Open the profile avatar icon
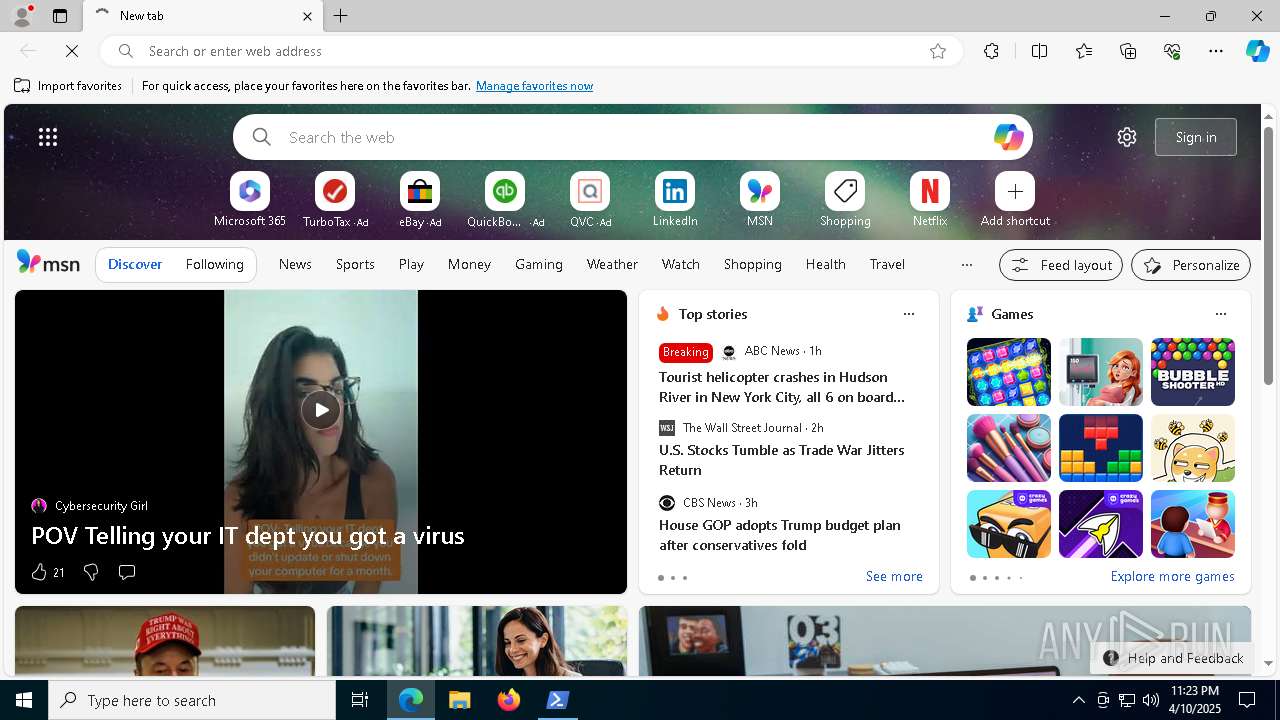This screenshot has height=720, width=1280. (x=21, y=16)
